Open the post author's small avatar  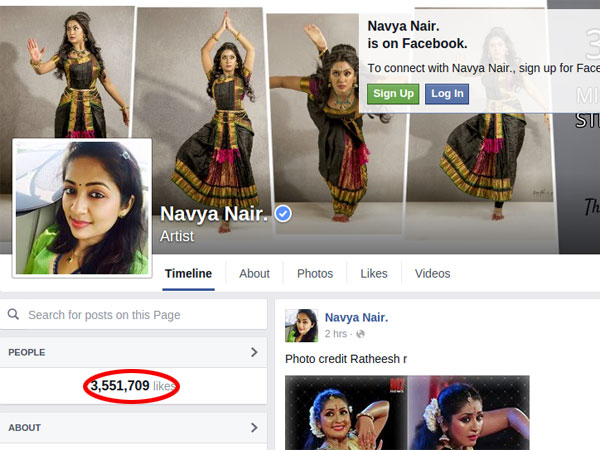click(302, 325)
